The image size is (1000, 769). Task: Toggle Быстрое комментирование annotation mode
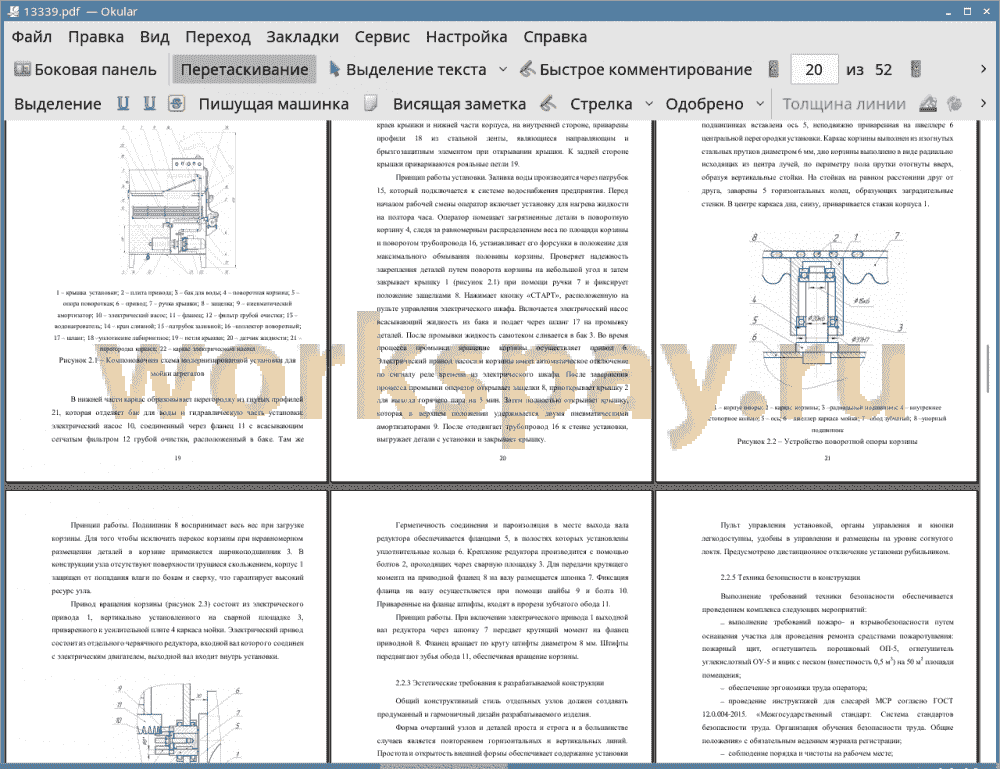(x=636, y=70)
